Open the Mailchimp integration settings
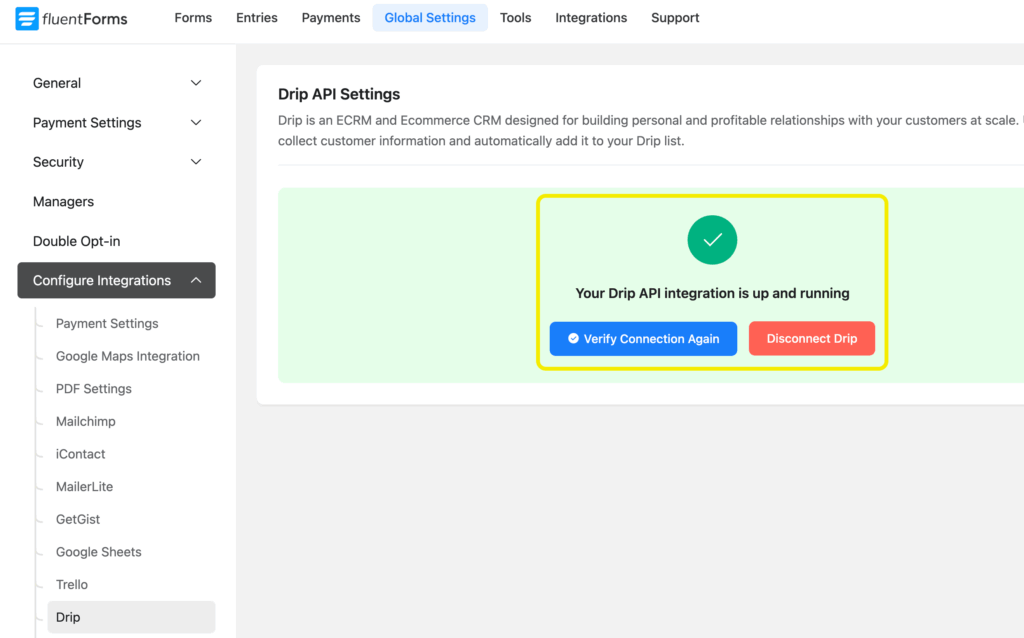 (85, 421)
